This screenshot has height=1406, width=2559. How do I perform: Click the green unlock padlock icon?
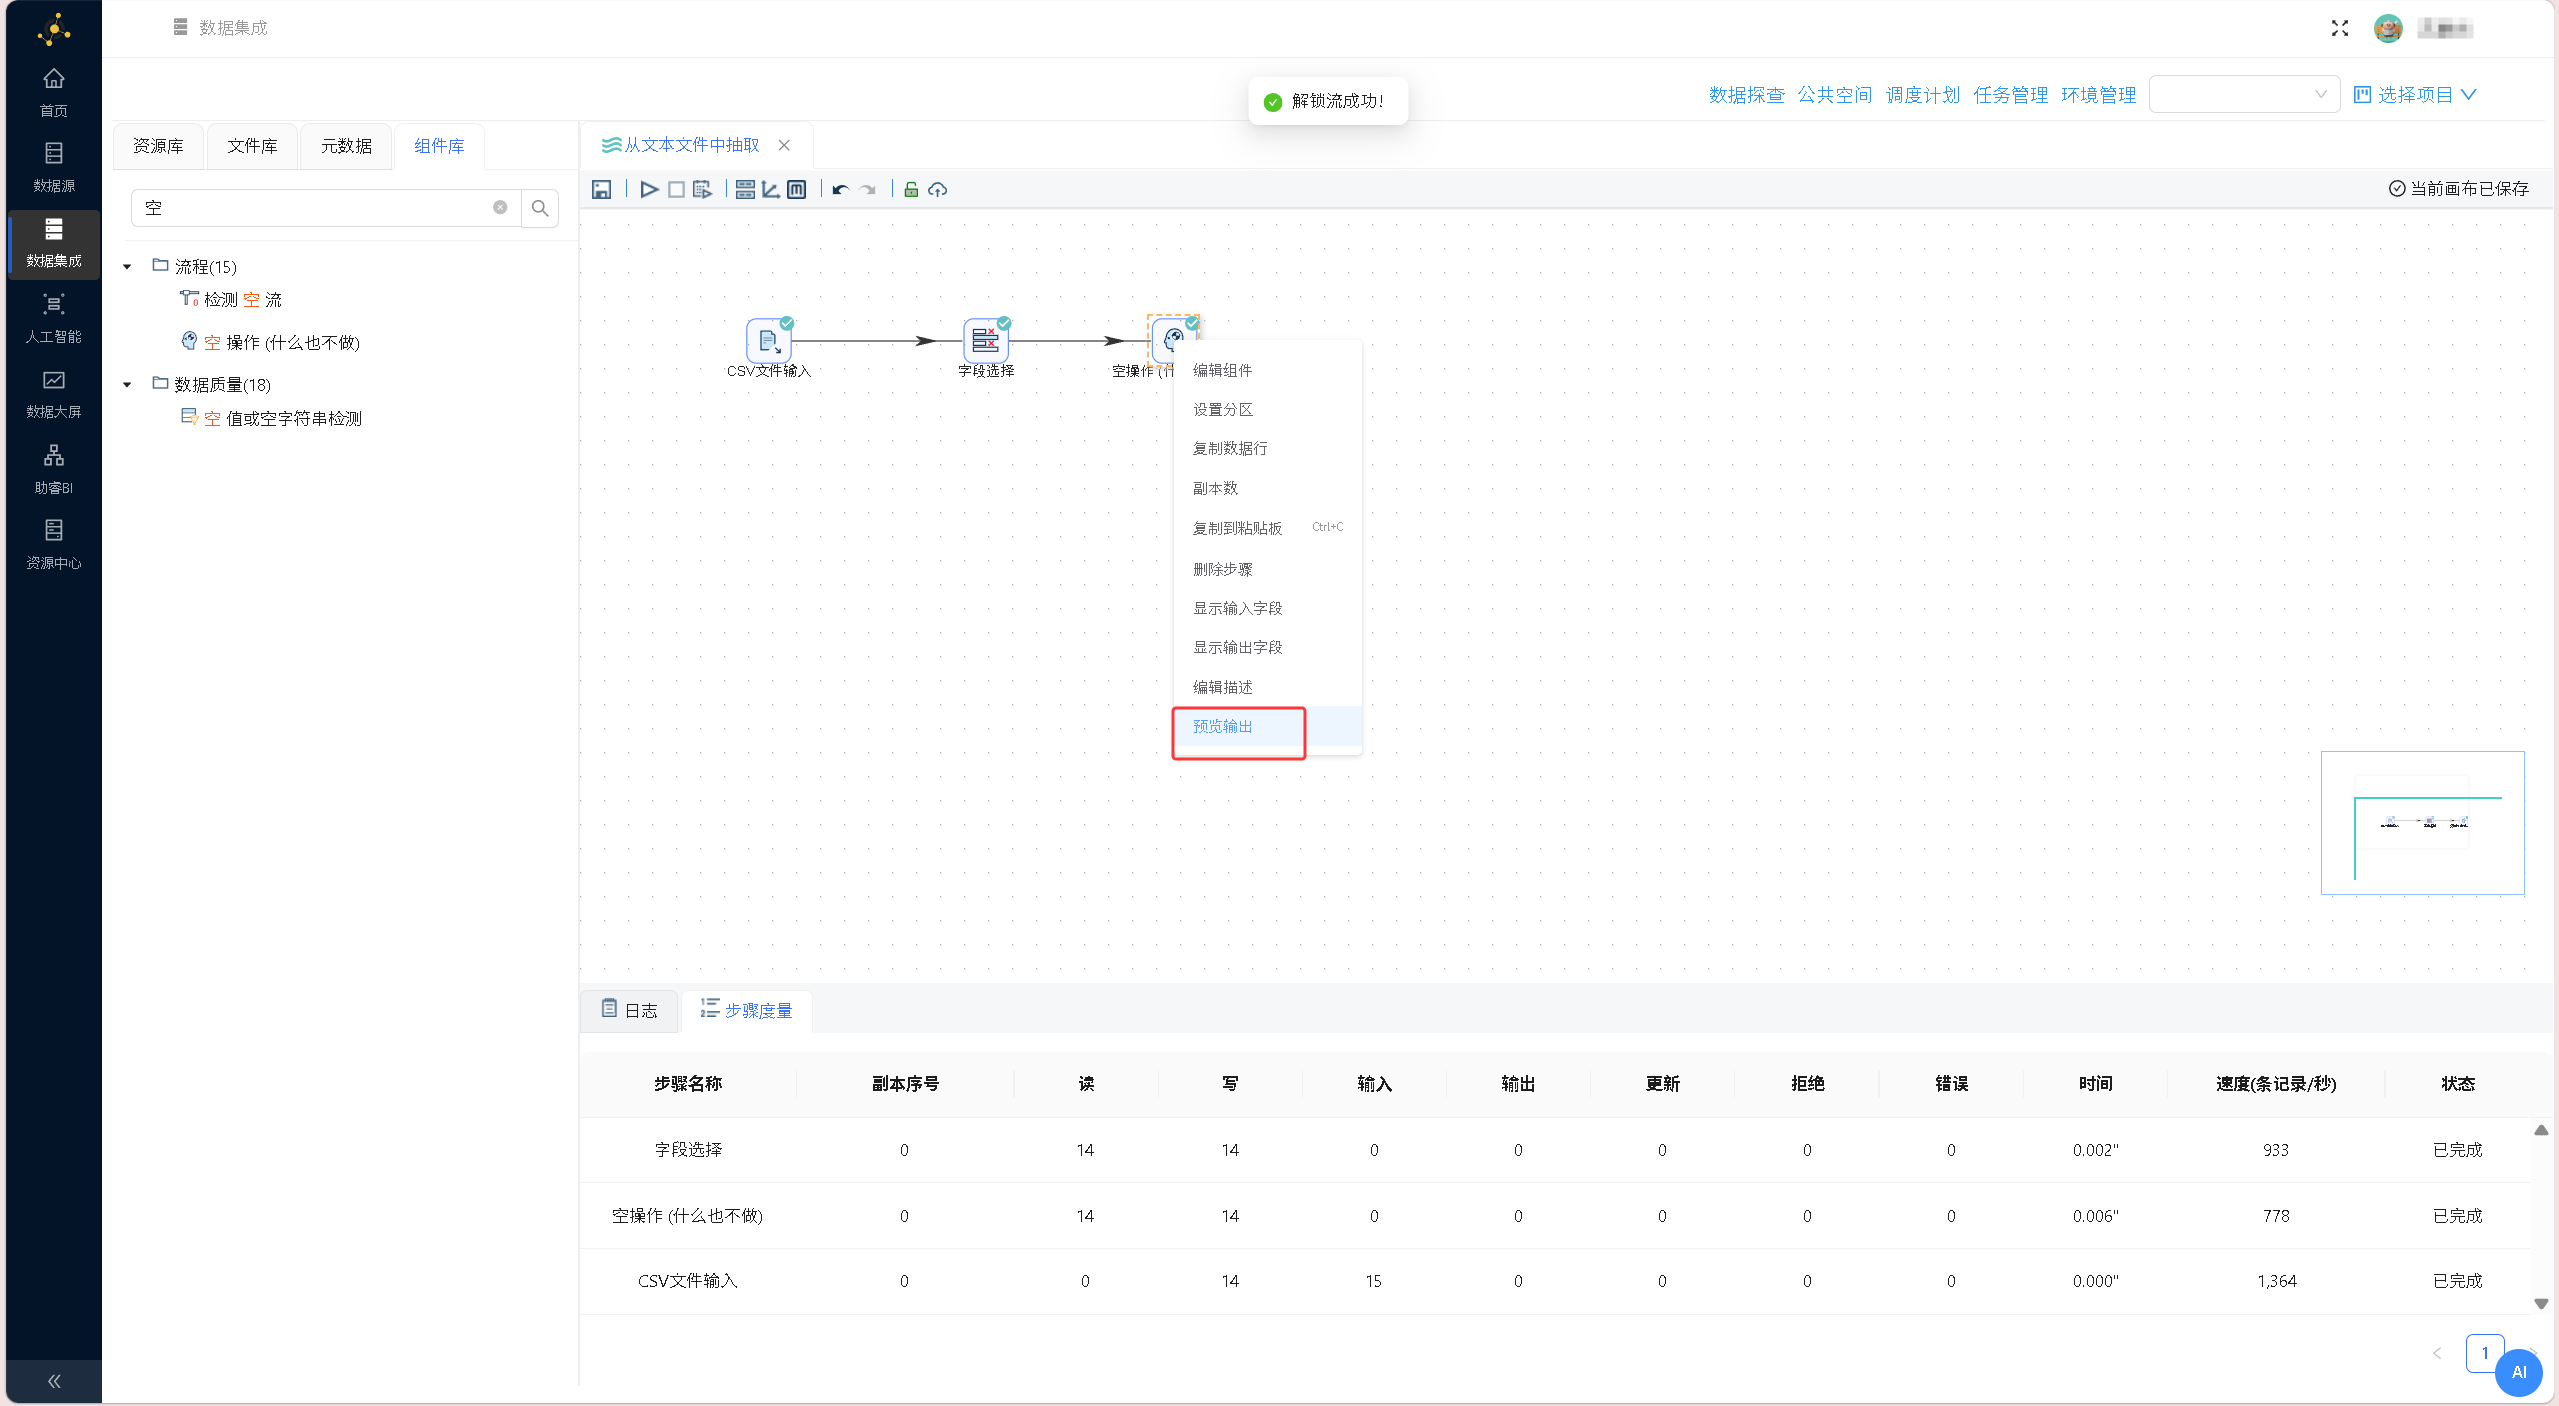tap(911, 189)
